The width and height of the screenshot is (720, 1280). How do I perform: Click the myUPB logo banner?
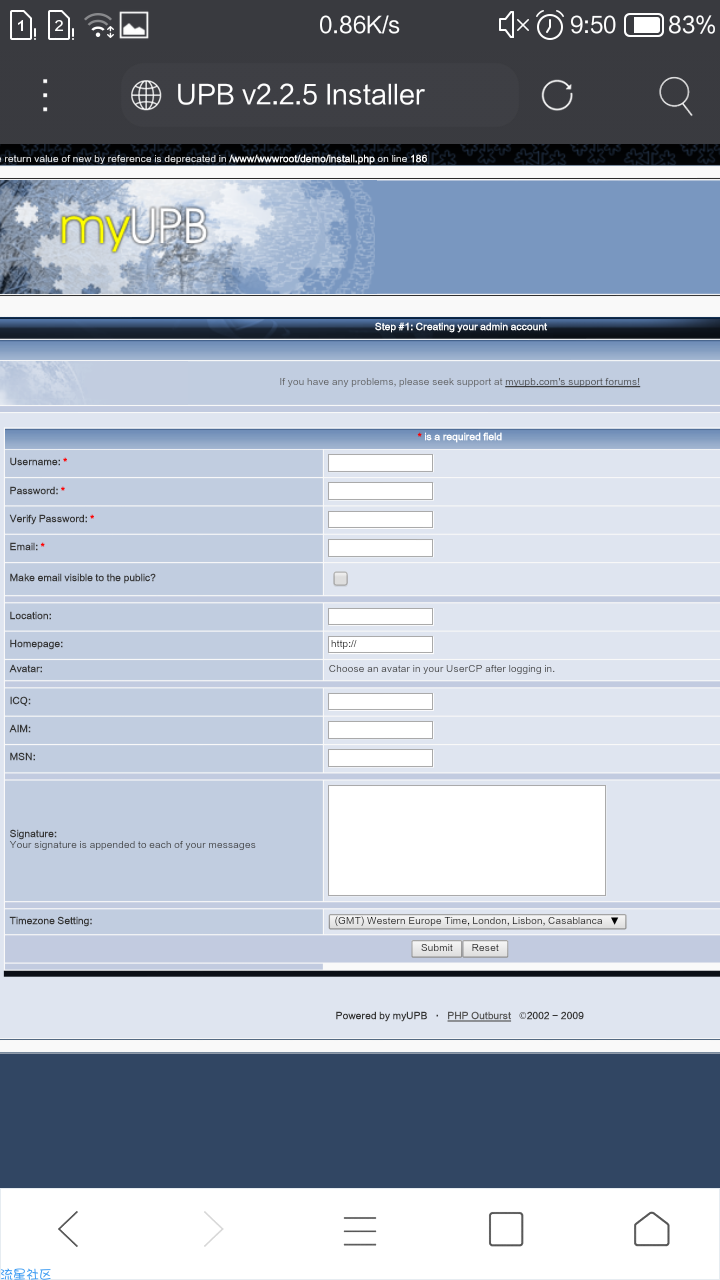(360, 237)
